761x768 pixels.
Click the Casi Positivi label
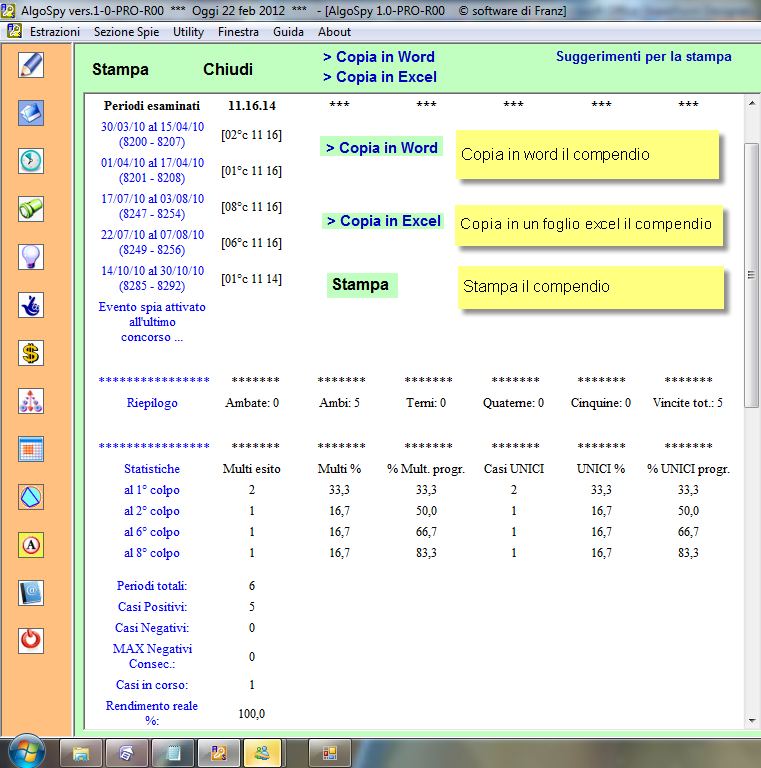152,607
